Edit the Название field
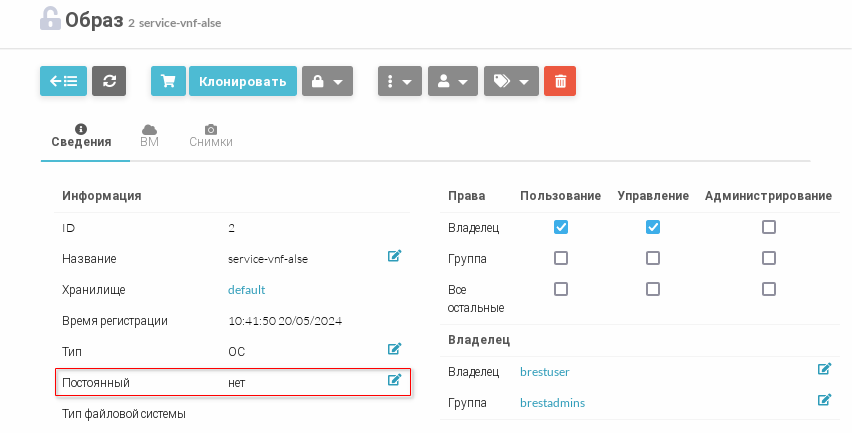 tap(394, 257)
